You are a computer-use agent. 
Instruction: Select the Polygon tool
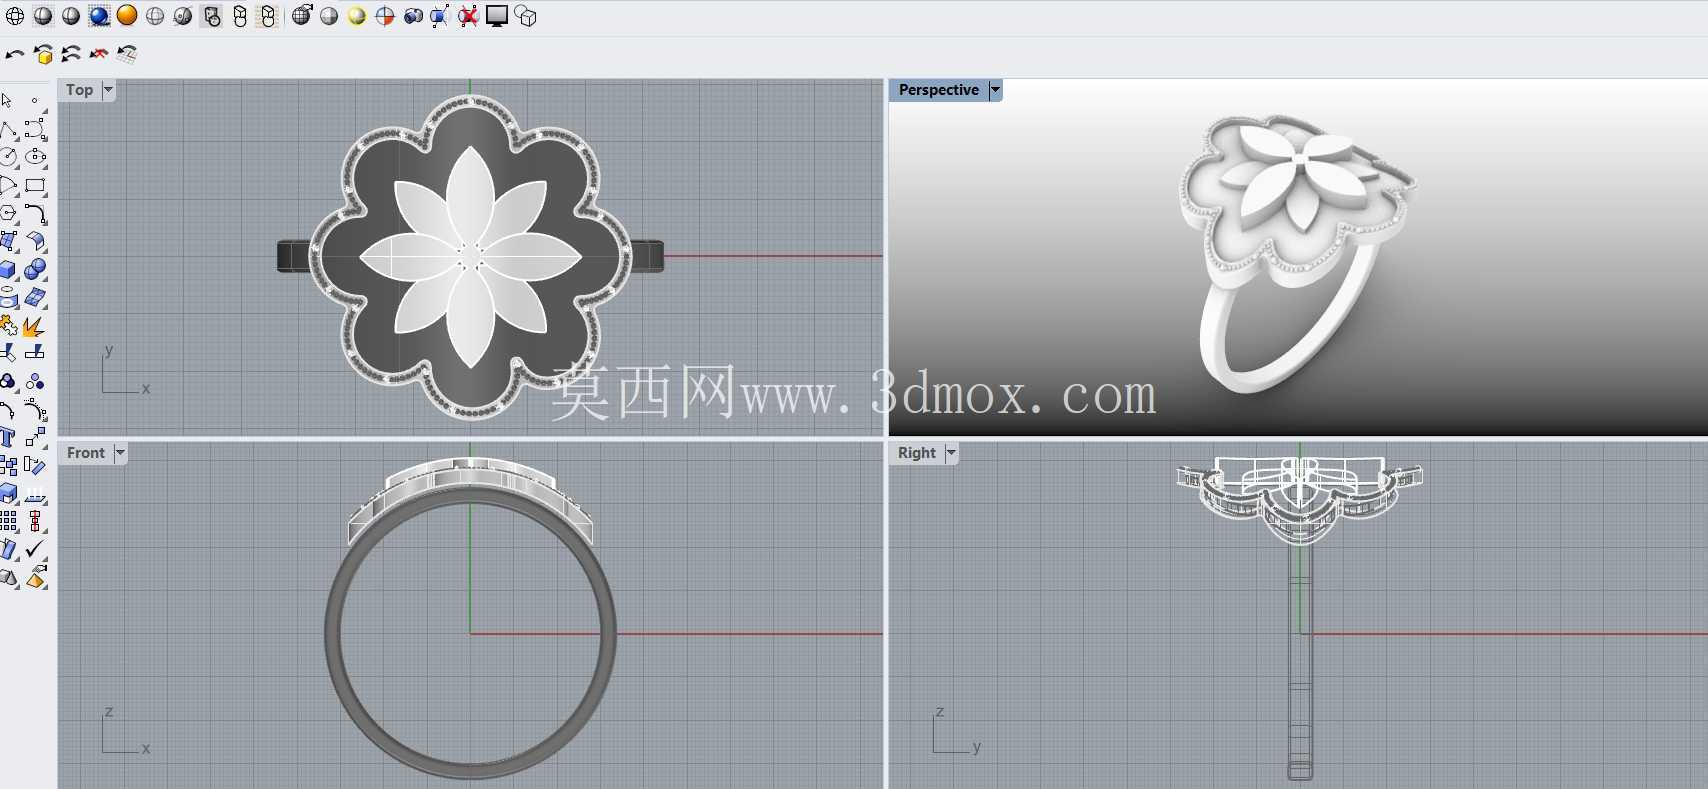8,214
